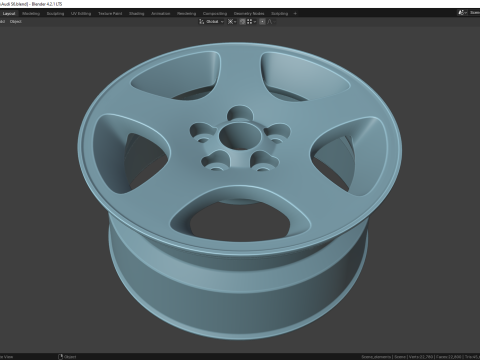The image size is (480, 360).
Task: Toggle proportional editing button
Action: coord(262,22)
